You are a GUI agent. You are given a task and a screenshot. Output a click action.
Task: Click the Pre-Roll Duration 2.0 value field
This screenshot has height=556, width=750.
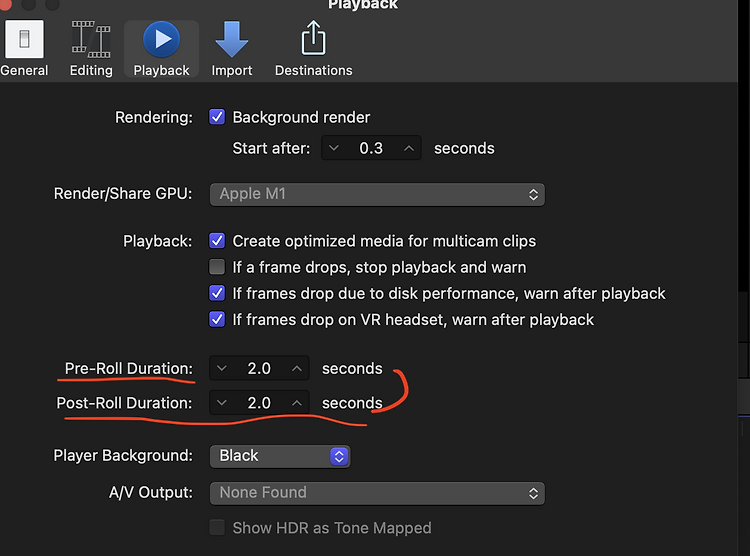(259, 368)
